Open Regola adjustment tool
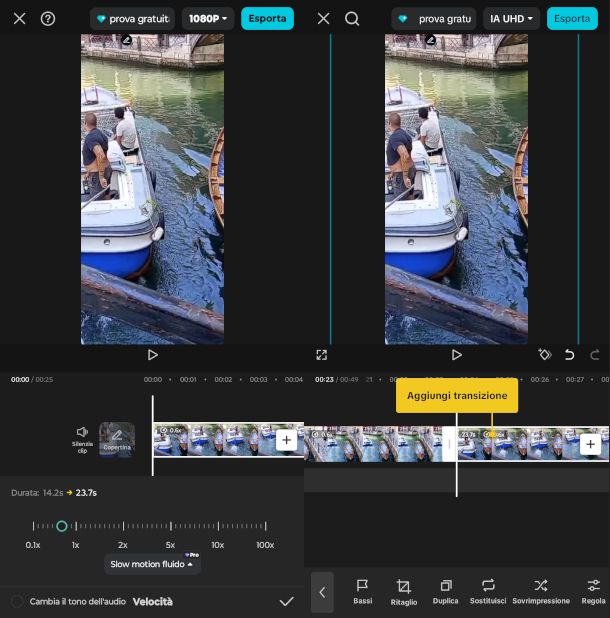The image size is (610, 618). click(x=593, y=592)
